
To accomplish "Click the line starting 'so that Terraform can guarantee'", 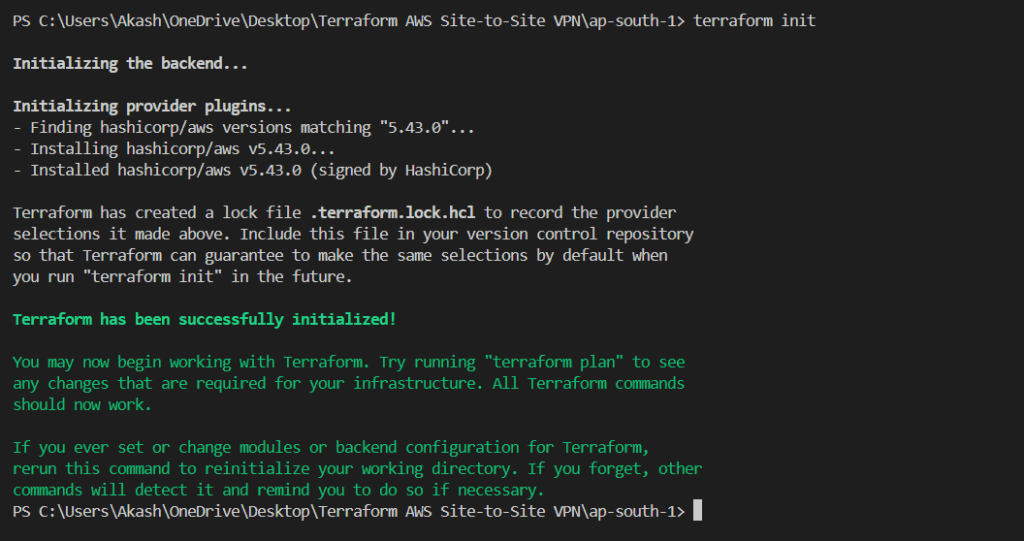I will pyautogui.click(x=340, y=255).
